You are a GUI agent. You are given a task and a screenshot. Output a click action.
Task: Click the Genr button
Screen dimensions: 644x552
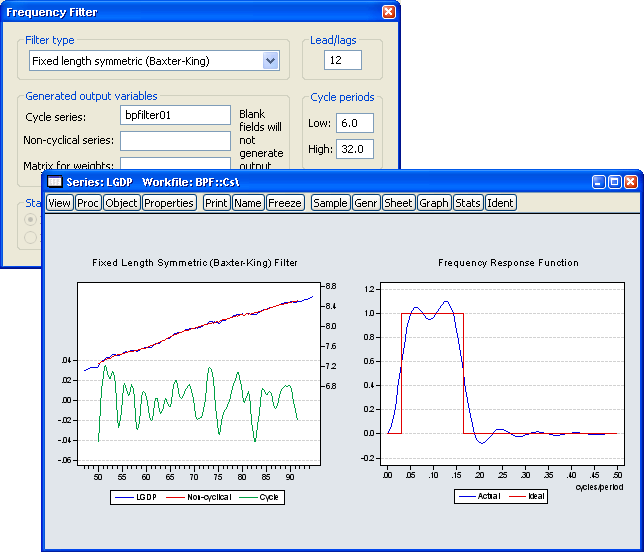click(x=366, y=203)
